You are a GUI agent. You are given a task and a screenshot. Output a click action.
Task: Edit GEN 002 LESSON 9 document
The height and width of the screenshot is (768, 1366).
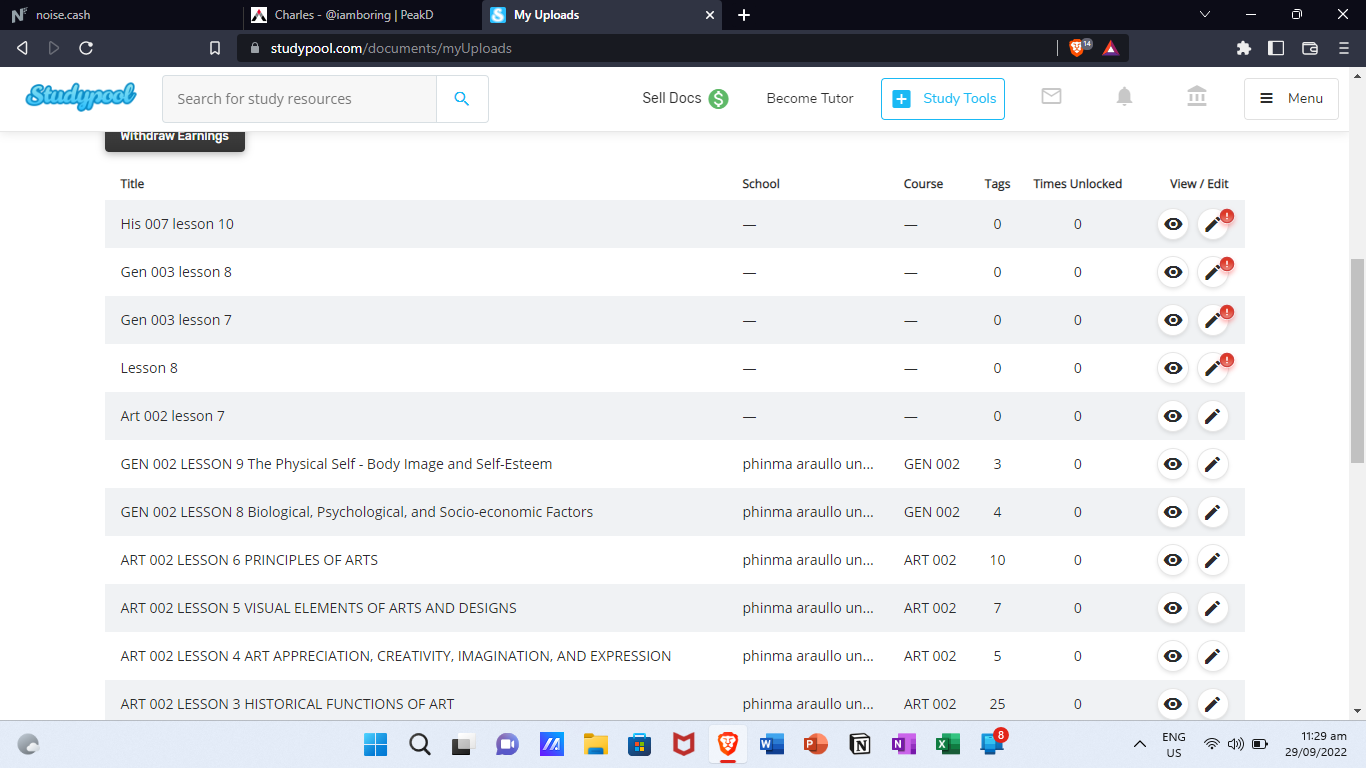(1213, 464)
